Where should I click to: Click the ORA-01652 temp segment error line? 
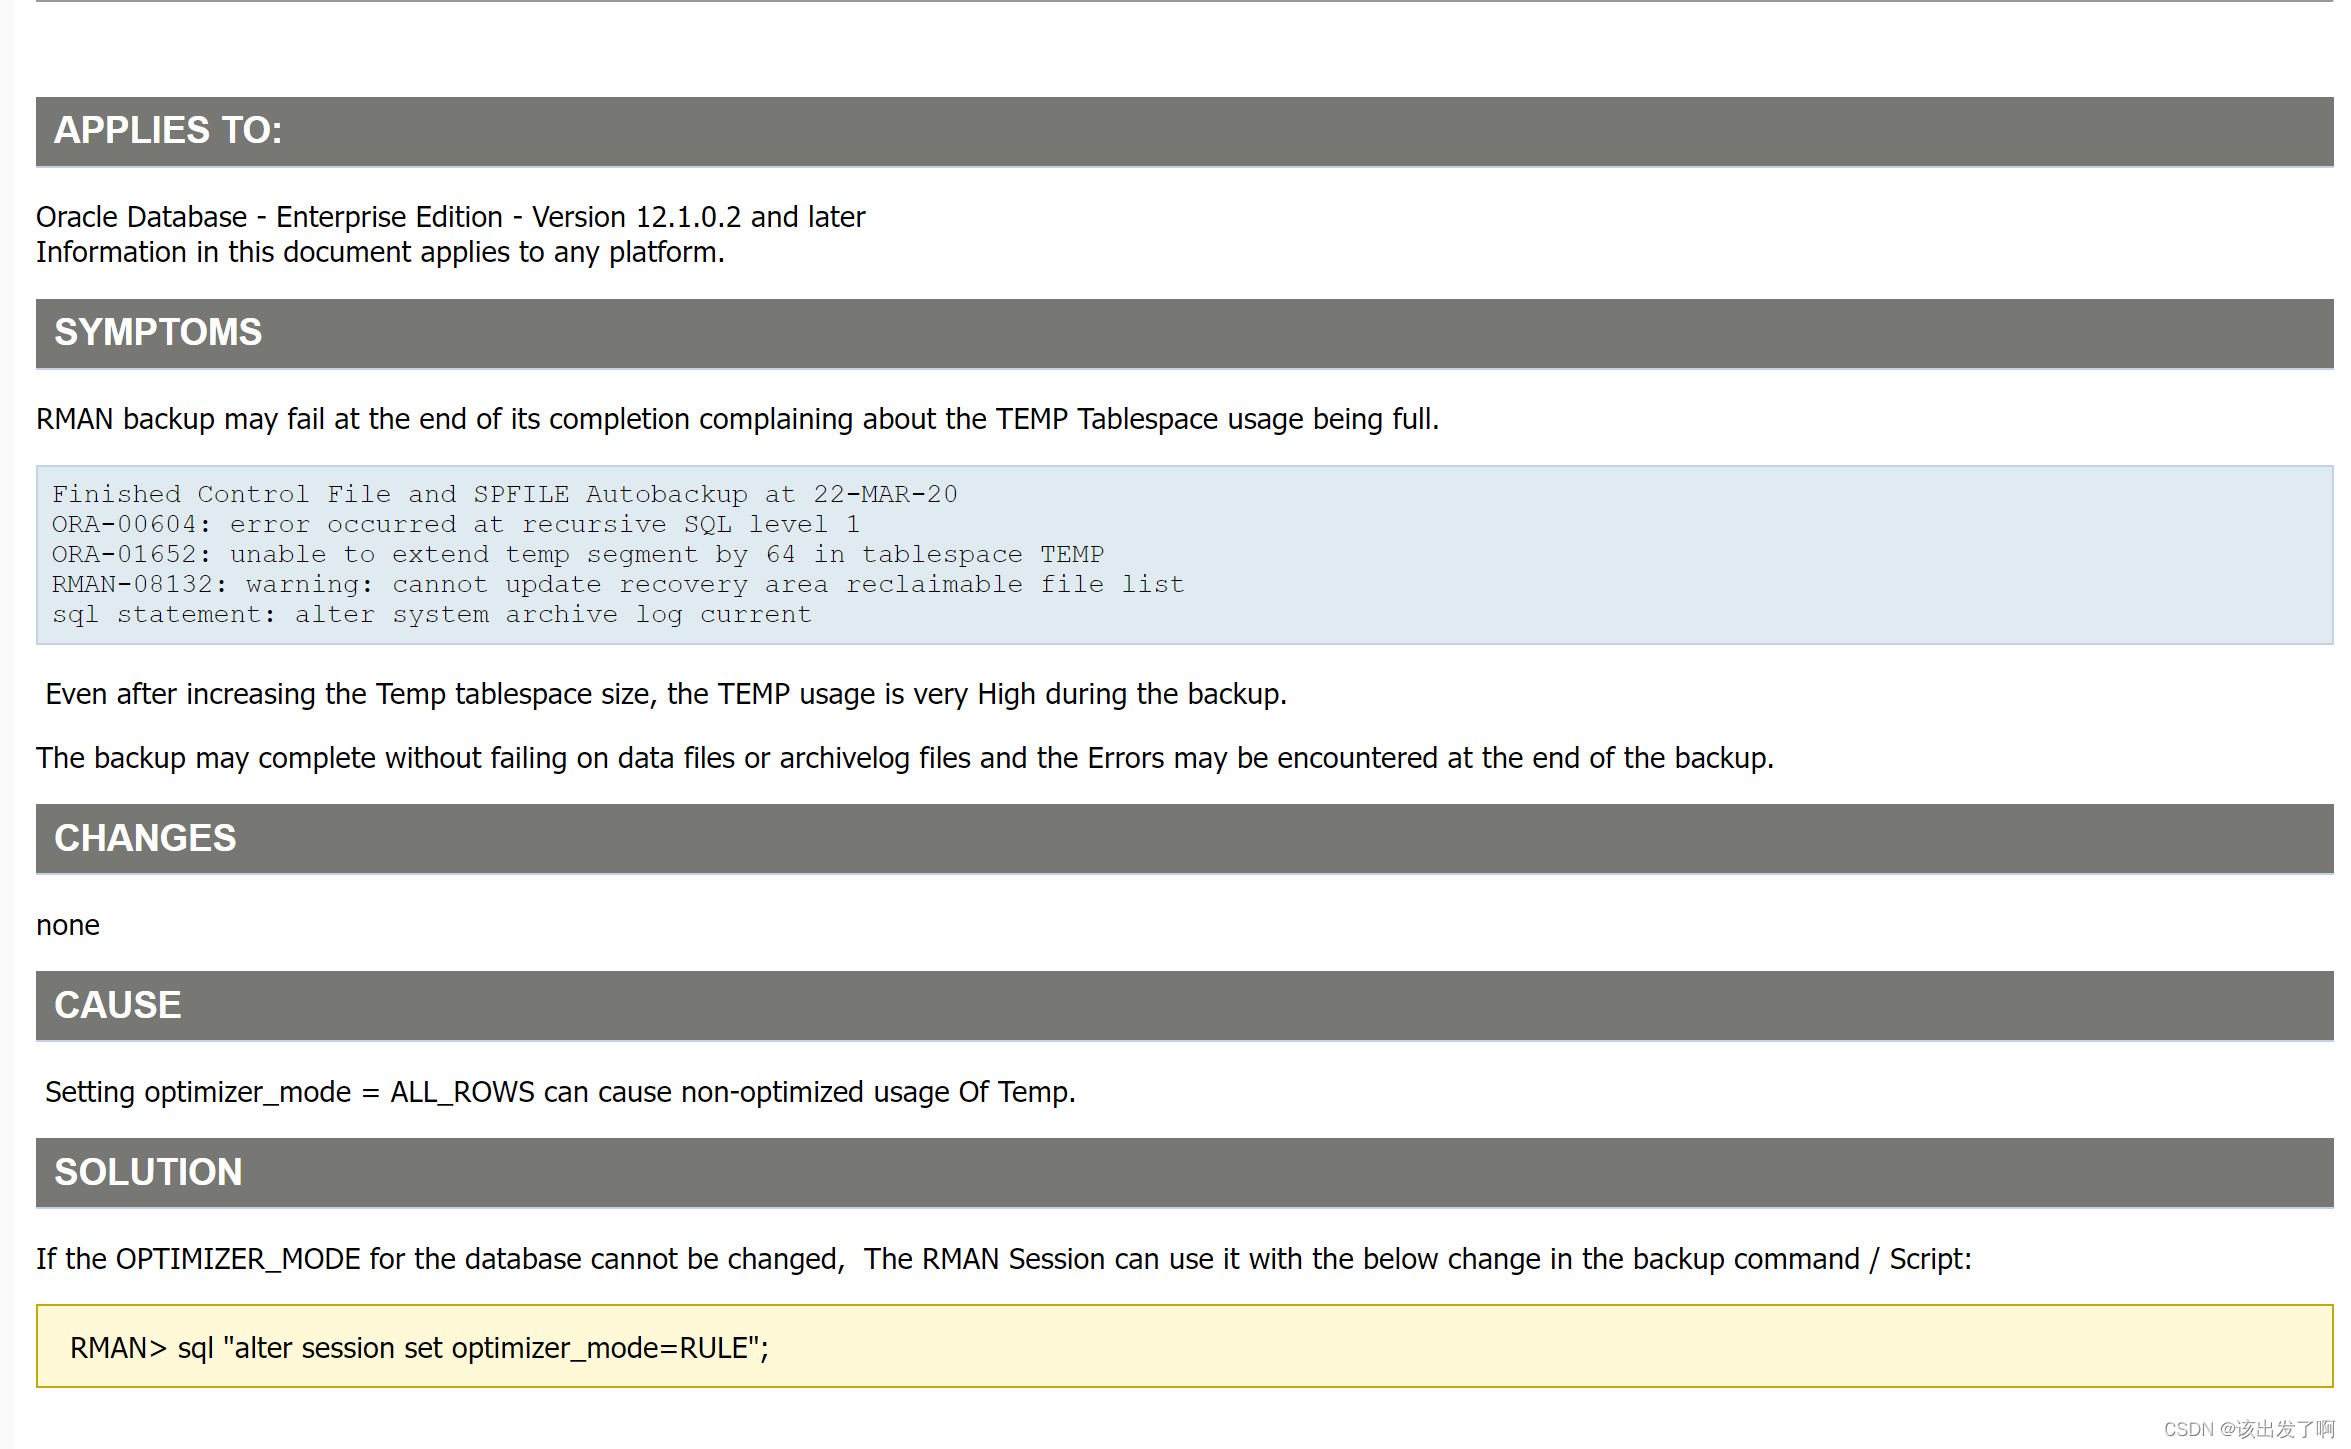(578, 554)
